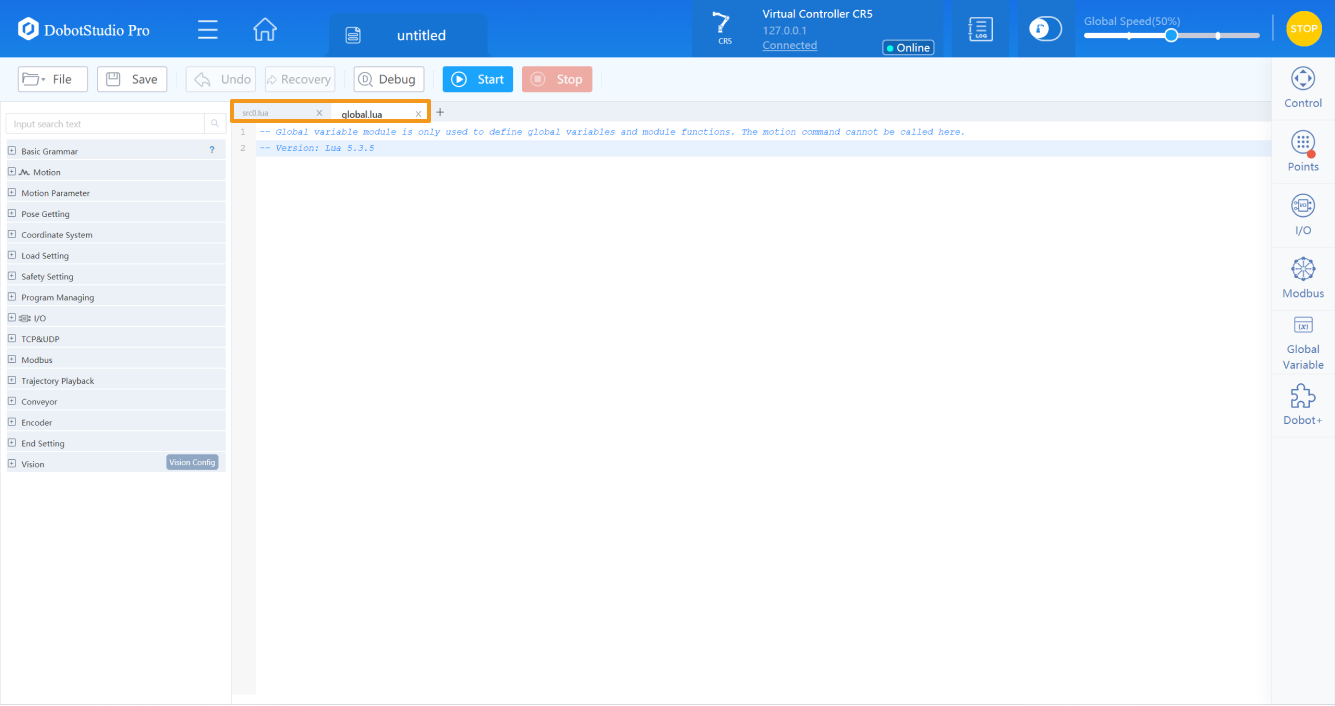Image resolution: width=1335 pixels, height=706 pixels.
Task: Expand Motion Parameter category
Action: tap(12, 193)
